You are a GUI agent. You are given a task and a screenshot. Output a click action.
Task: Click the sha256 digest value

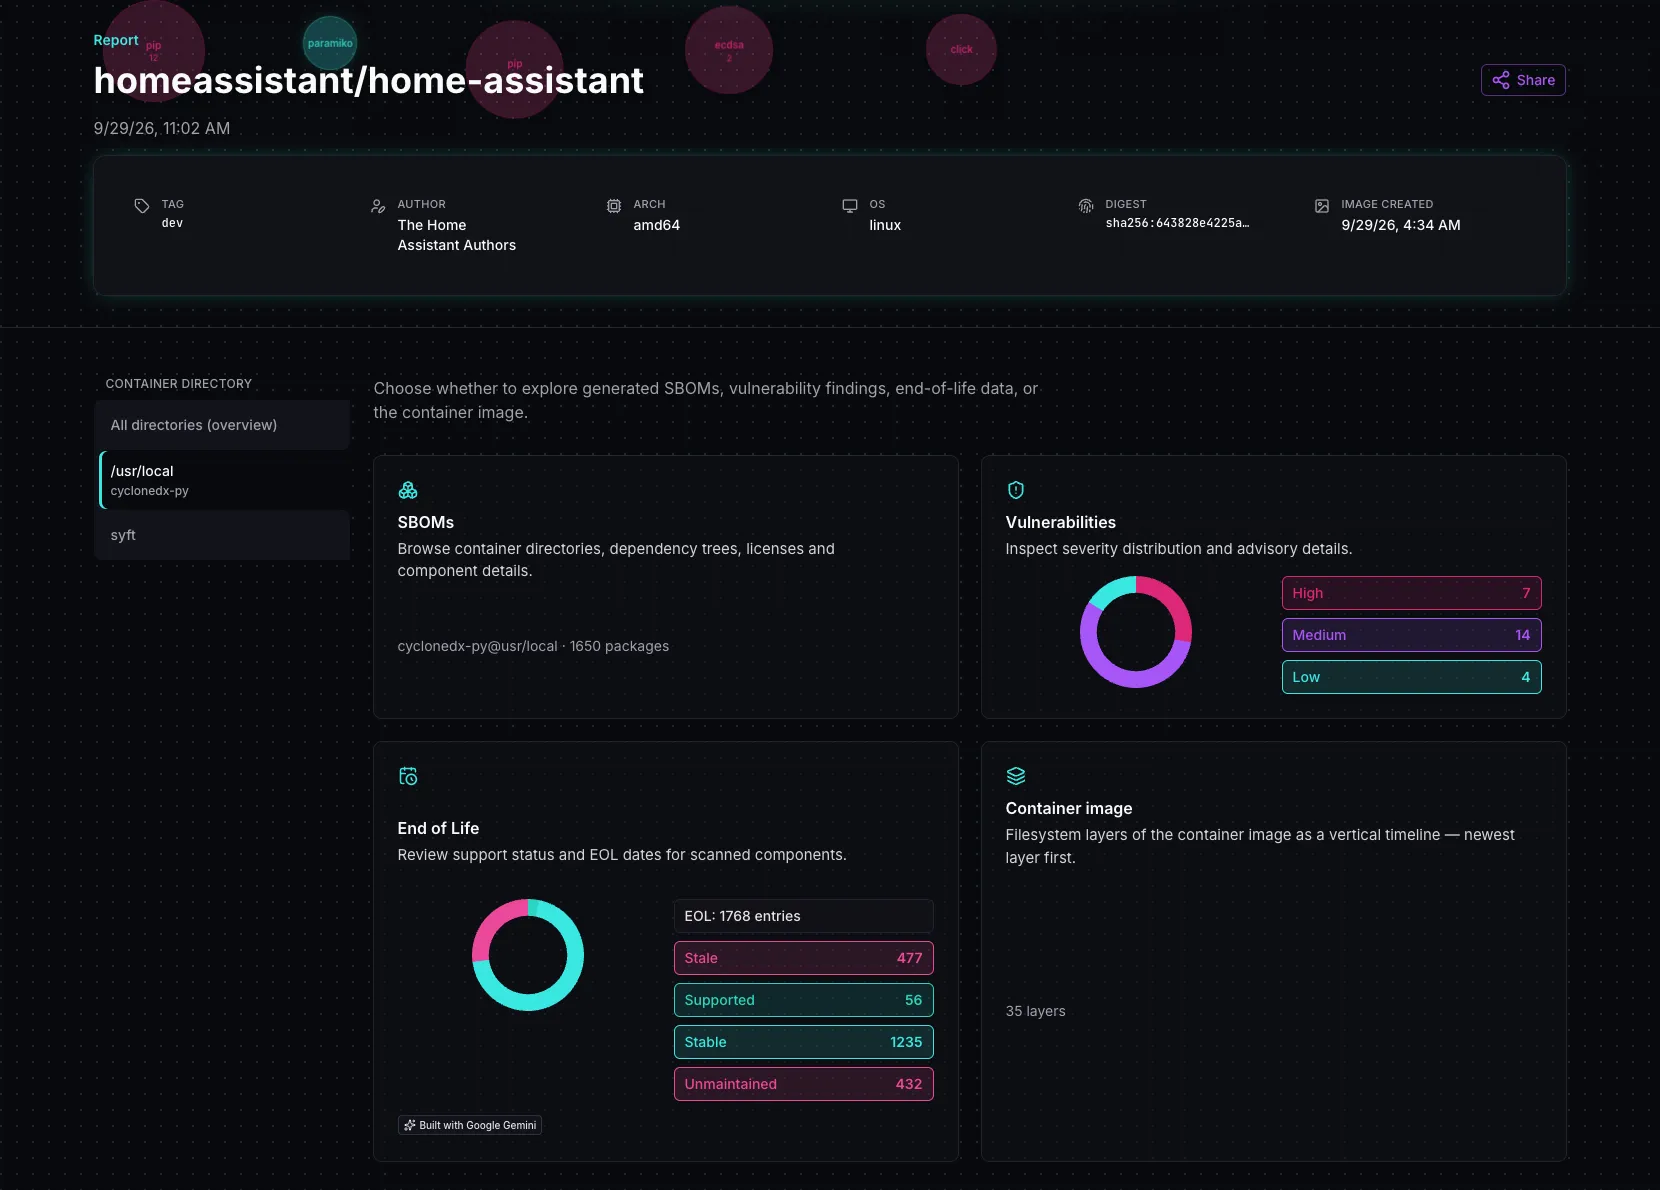[x=1177, y=223]
